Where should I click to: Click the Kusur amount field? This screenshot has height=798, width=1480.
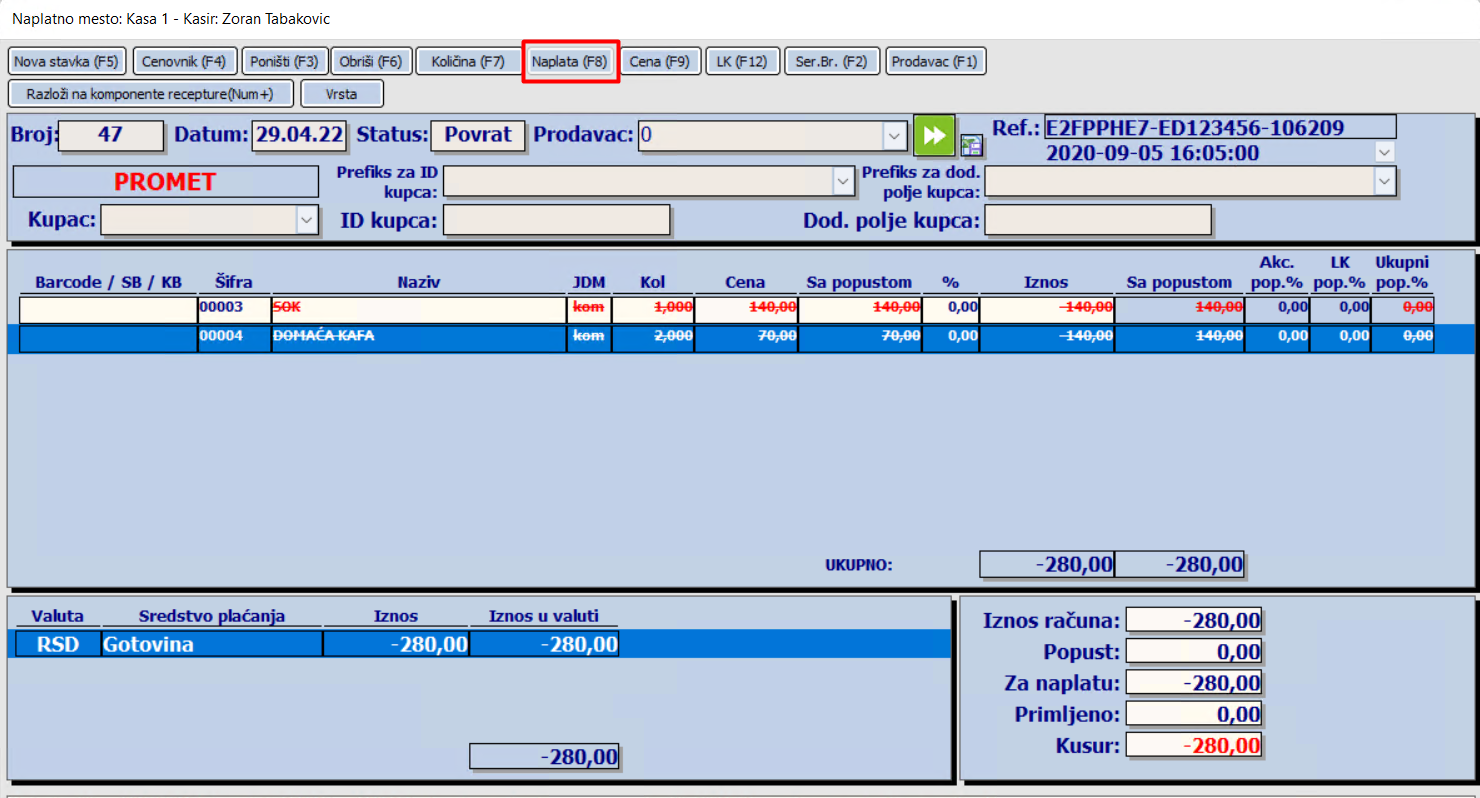[1194, 745]
